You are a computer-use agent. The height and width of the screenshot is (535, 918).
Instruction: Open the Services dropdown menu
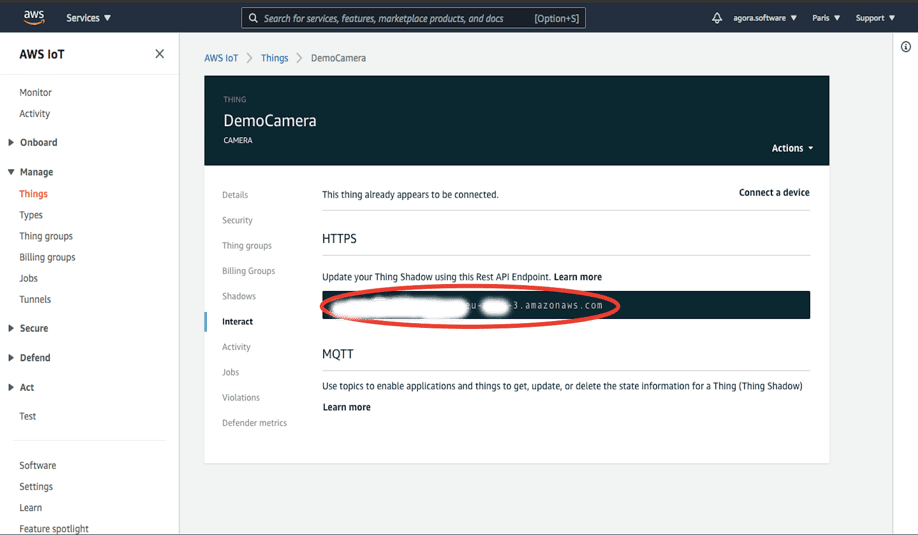click(88, 18)
